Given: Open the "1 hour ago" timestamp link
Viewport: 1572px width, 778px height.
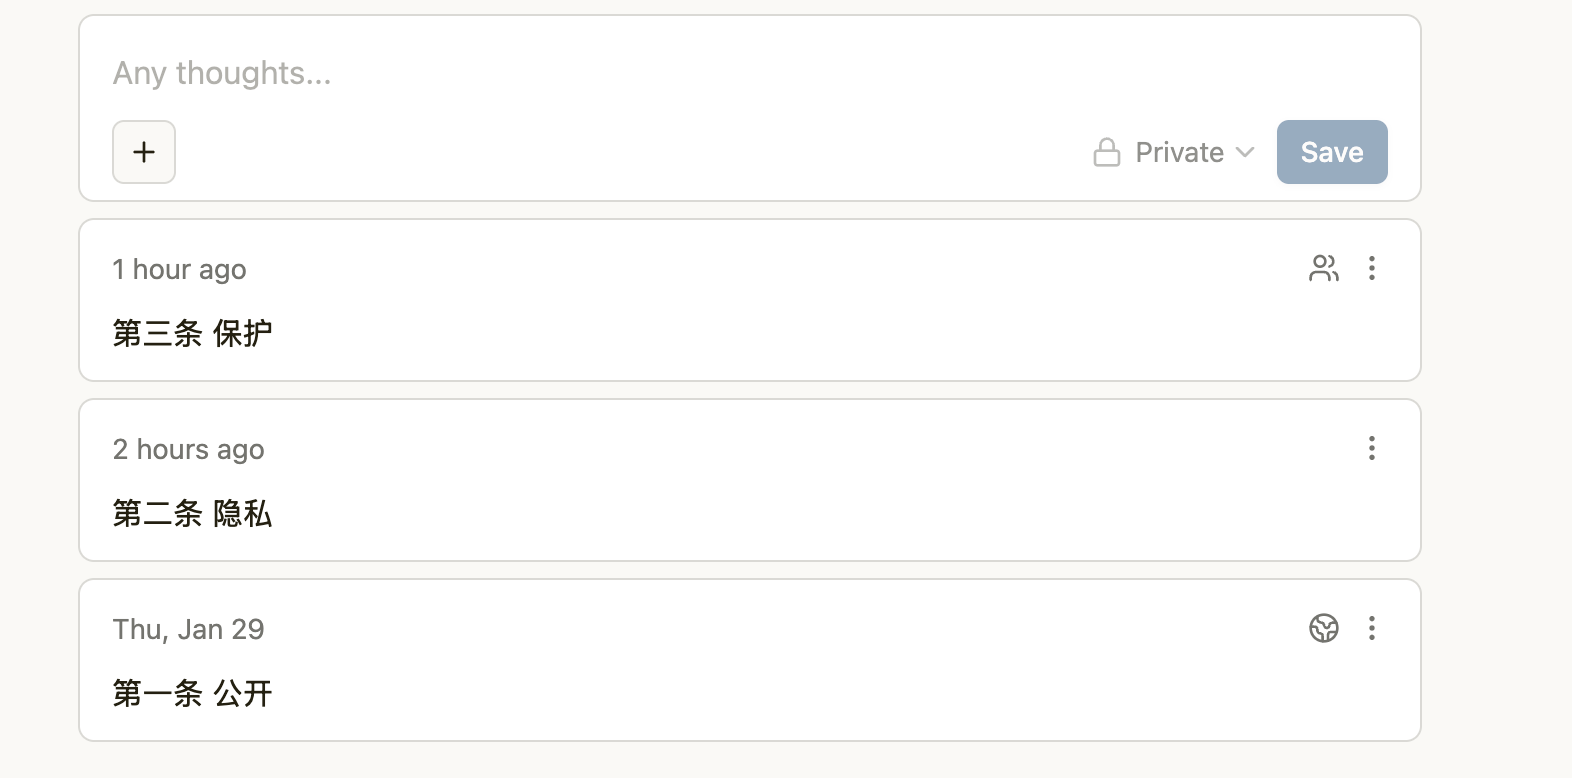Looking at the screenshot, I should 179,270.
